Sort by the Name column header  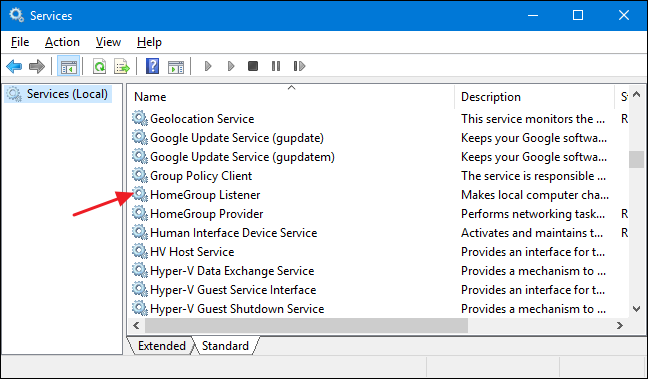(x=291, y=97)
